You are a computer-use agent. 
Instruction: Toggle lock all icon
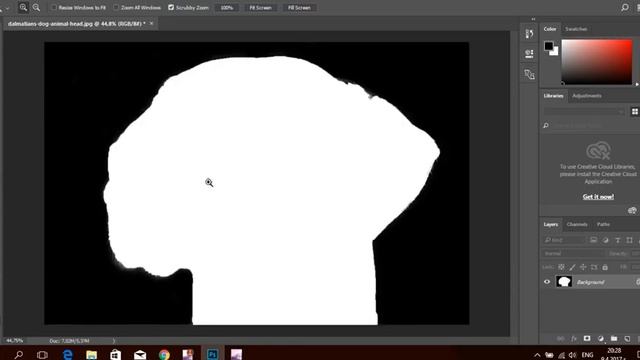click(x=605, y=267)
